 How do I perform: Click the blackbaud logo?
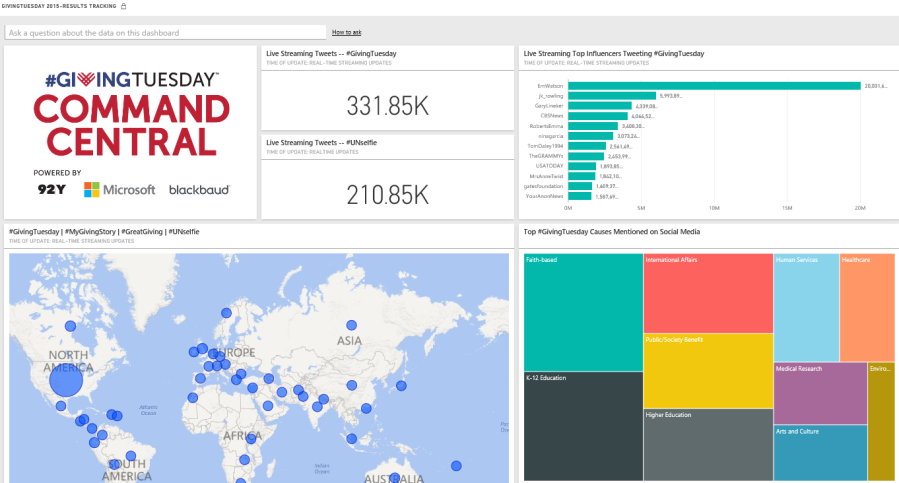[199, 189]
